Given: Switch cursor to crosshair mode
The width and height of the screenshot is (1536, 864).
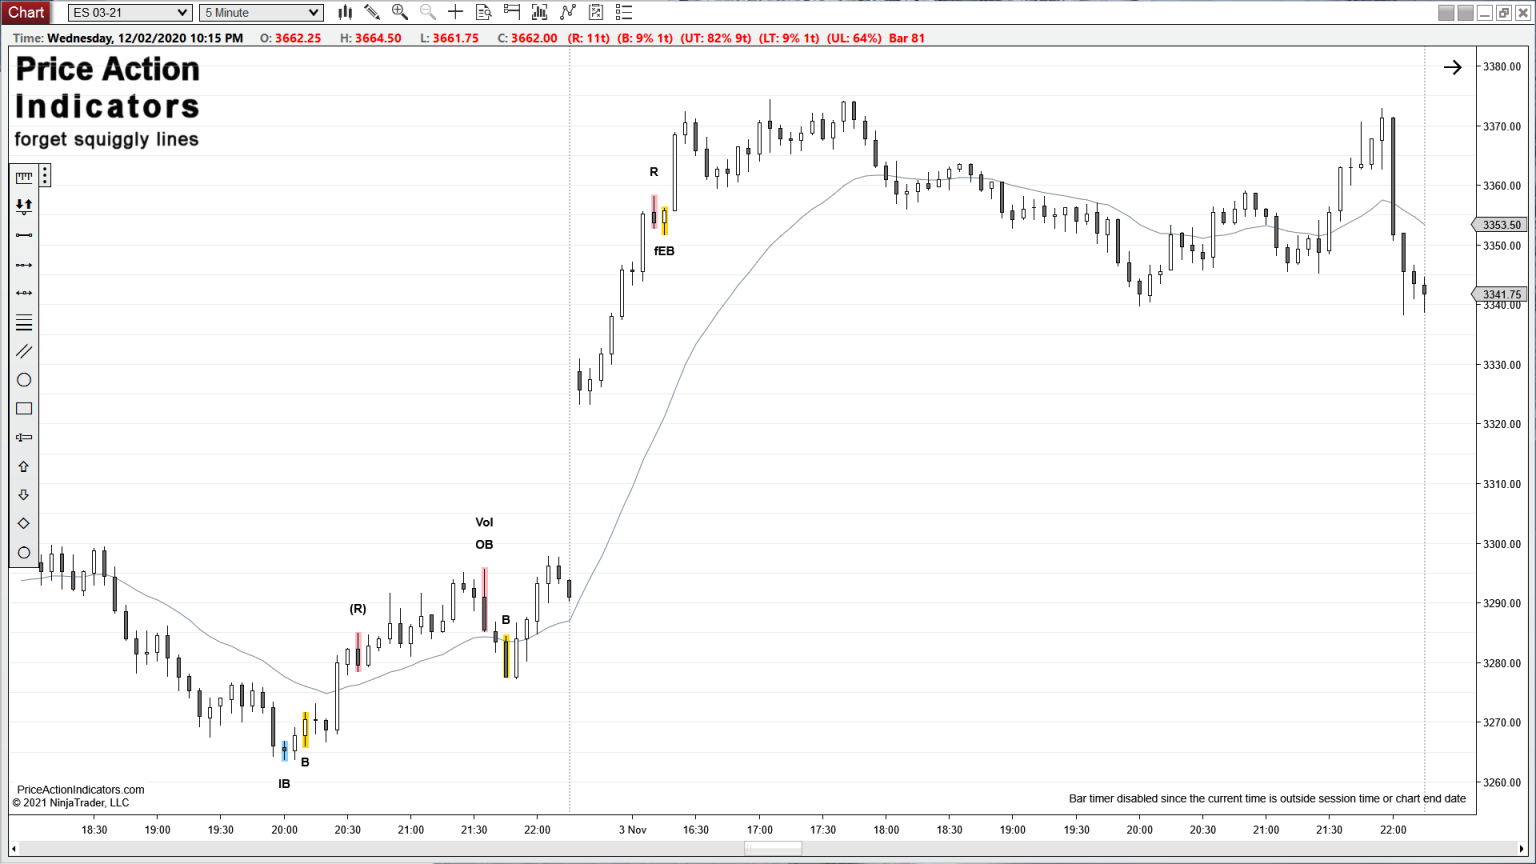Looking at the screenshot, I should [455, 12].
